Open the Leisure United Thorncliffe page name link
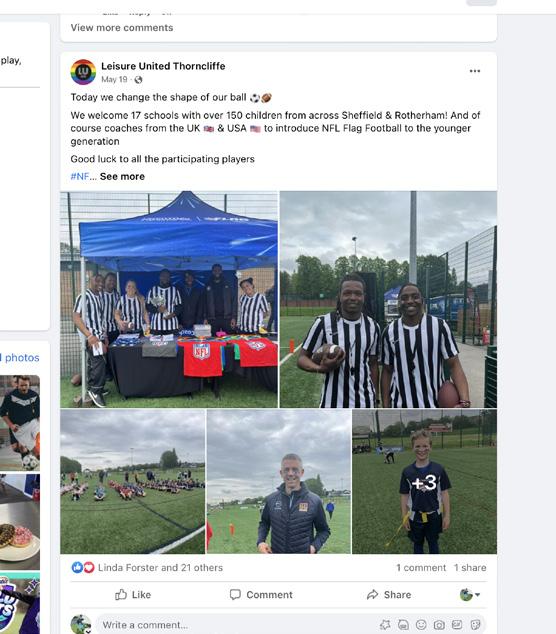556x634 pixels. (x=163, y=66)
